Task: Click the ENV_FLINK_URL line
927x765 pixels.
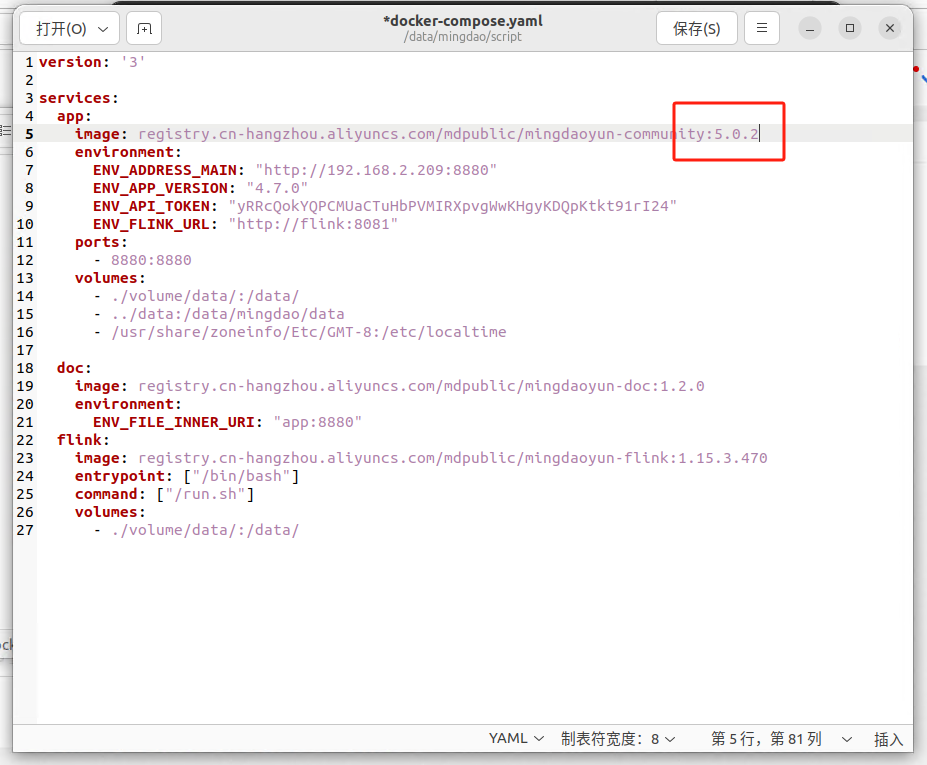Action: click(245, 224)
